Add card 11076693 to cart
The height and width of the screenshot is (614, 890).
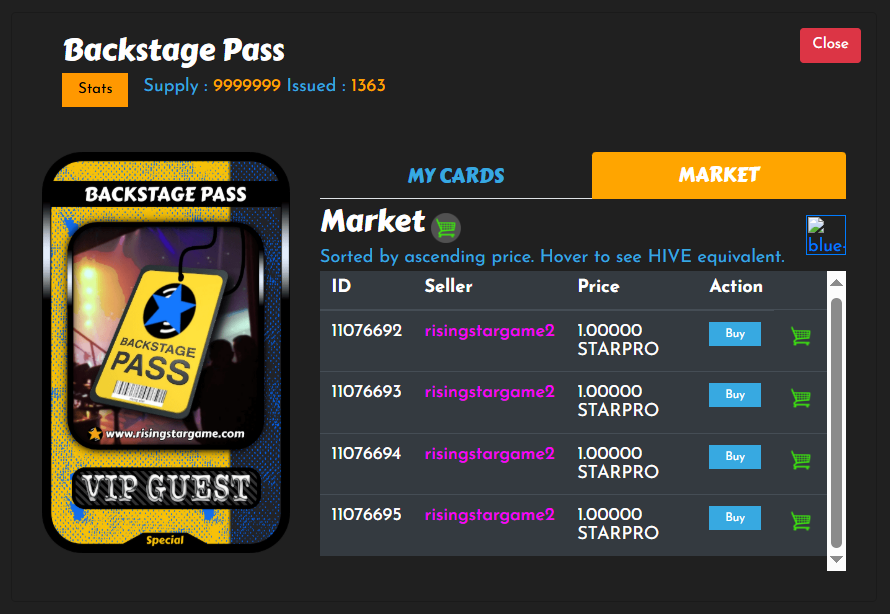(x=801, y=398)
